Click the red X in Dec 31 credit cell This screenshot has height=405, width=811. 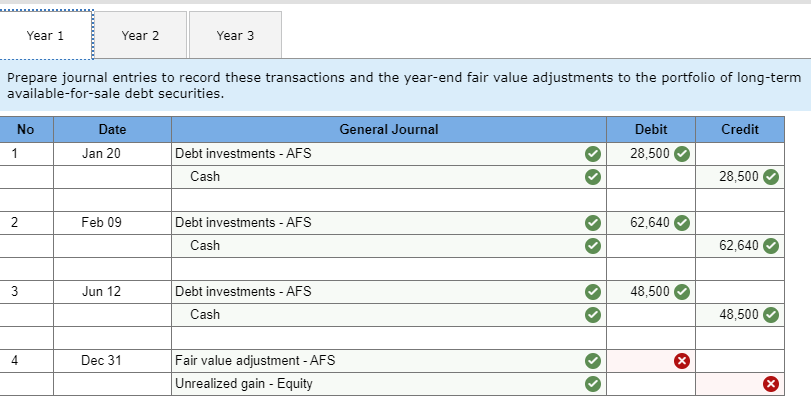click(x=770, y=383)
